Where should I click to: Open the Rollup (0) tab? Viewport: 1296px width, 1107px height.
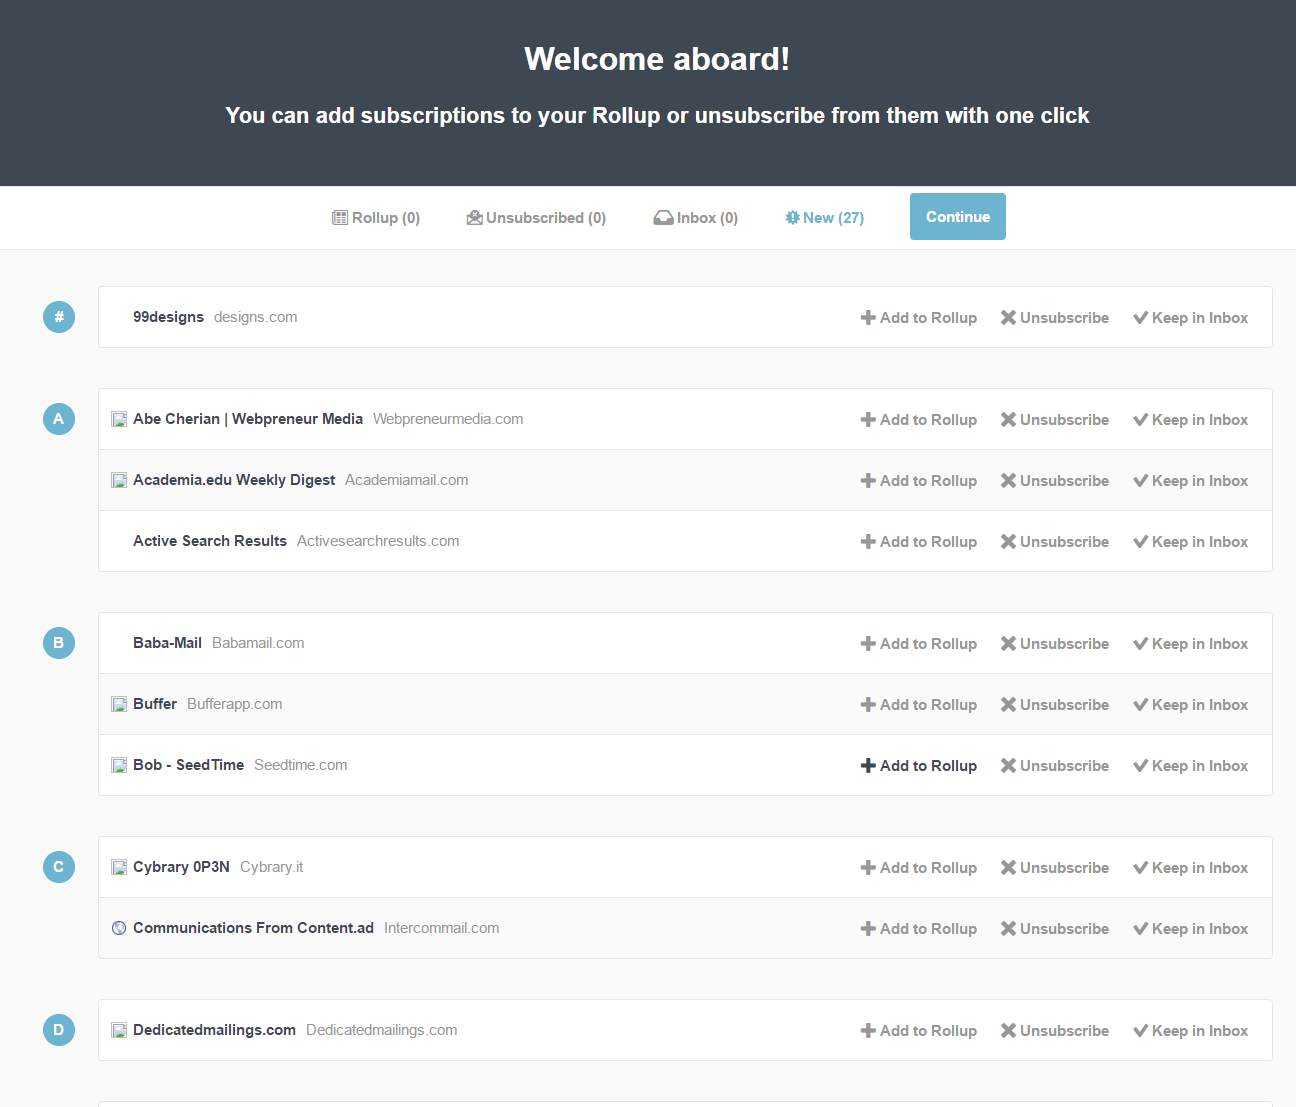click(x=376, y=218)
